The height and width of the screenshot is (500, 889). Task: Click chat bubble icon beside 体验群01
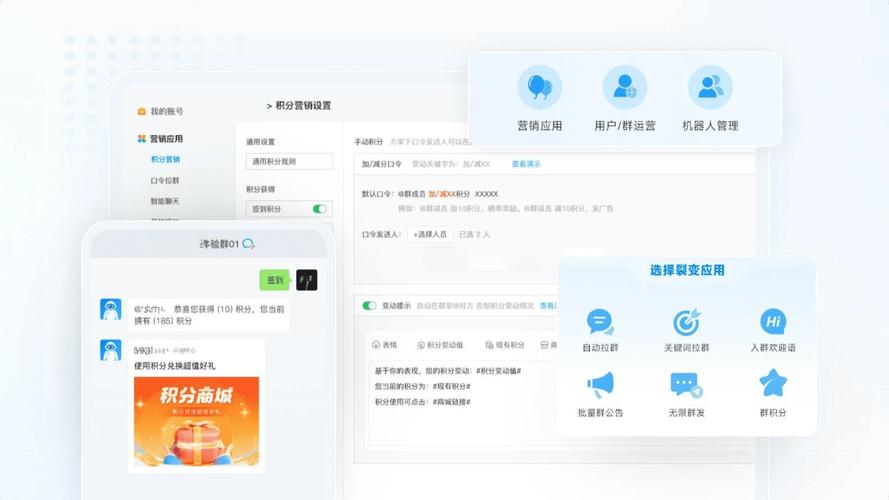point(248,244)
